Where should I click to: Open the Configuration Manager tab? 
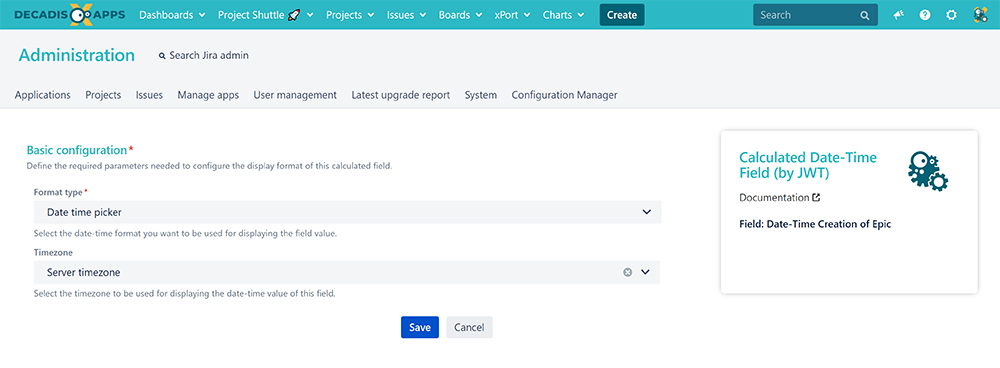pos(564,95)
